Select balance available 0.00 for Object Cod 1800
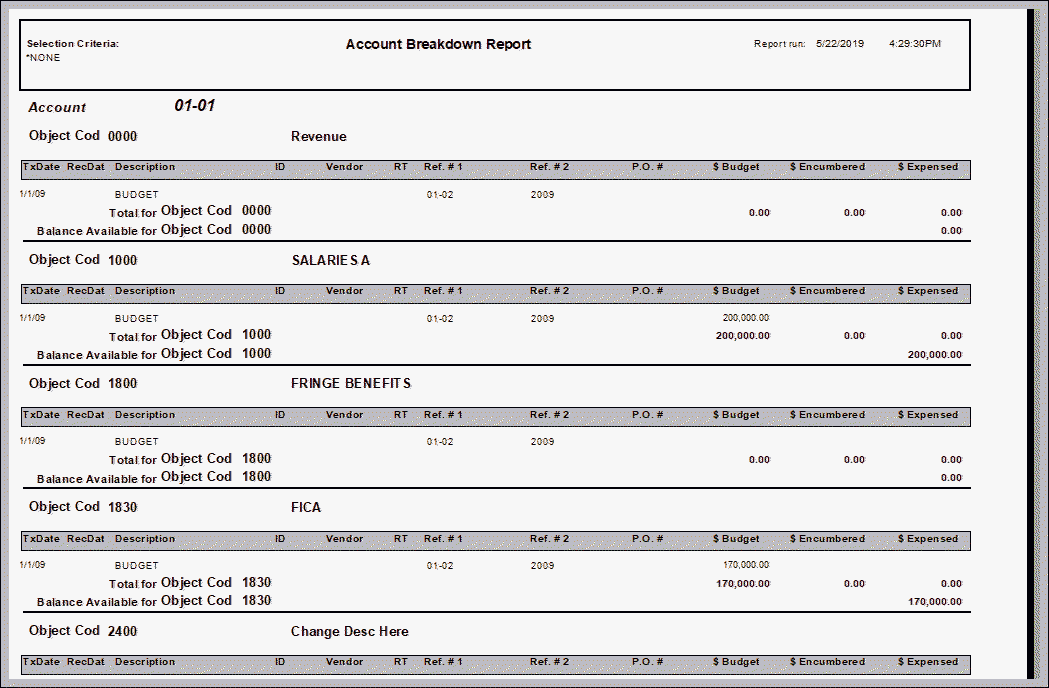Screen dimensions: 1049x688 [x=951, y=478]
